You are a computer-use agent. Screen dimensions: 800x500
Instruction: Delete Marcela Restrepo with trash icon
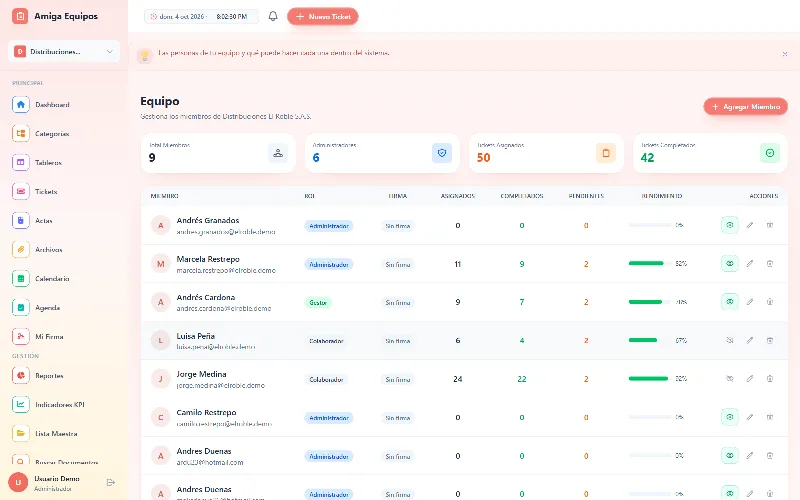pyautogui.click(x=769, y=264)
